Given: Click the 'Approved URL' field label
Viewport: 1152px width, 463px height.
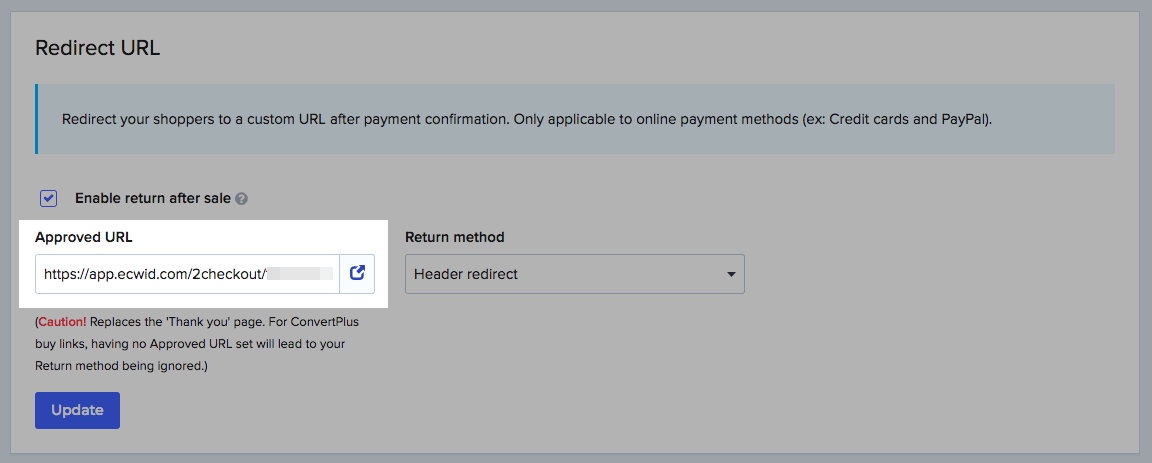Looking at the screenshot, I should pyautogui.click(x=83, y=237).
